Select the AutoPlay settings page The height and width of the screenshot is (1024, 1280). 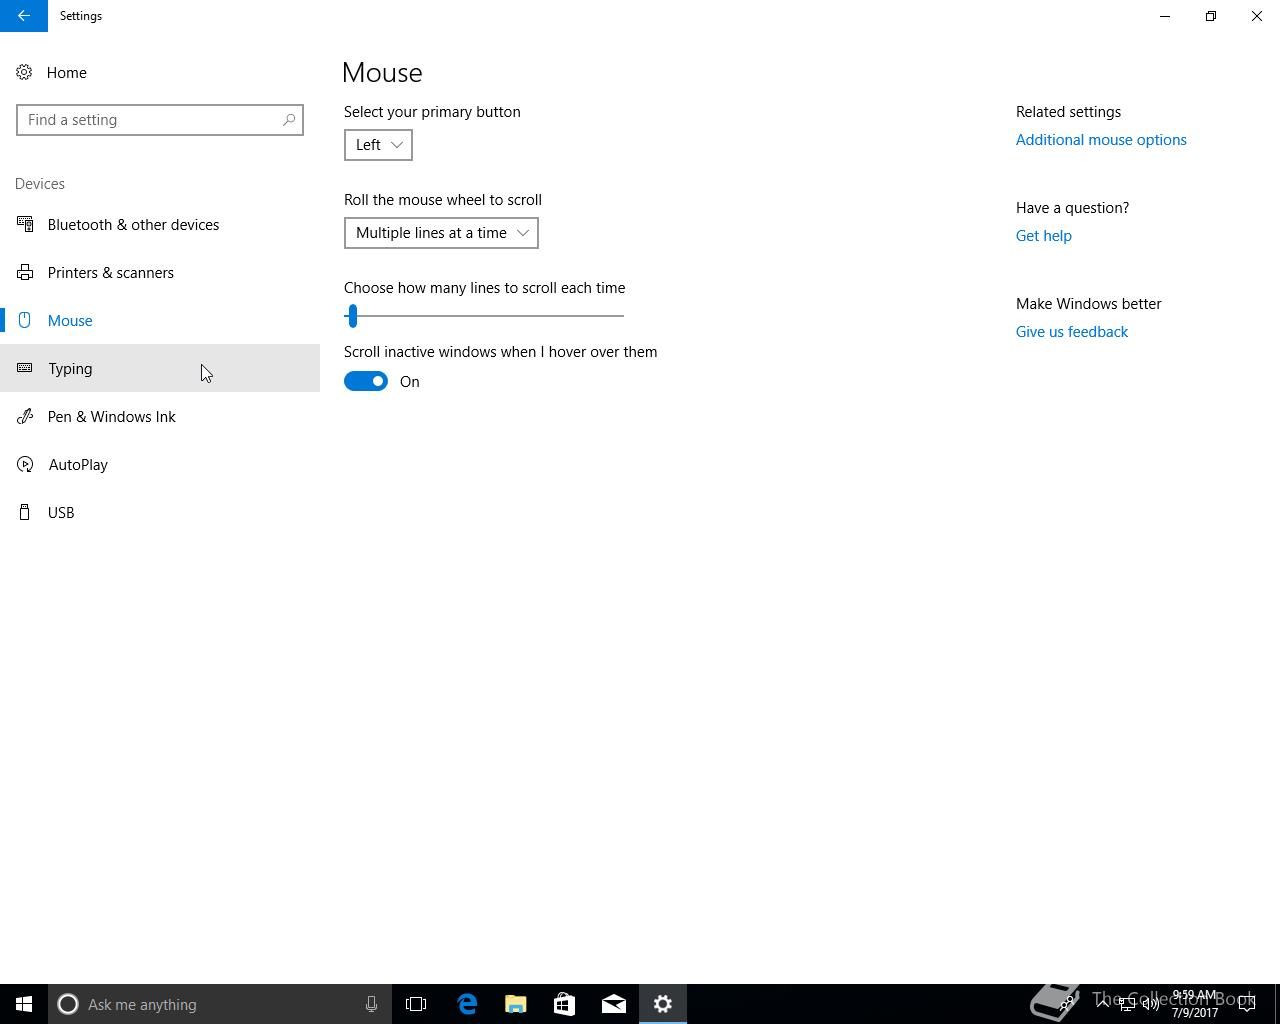click(160, 464)
